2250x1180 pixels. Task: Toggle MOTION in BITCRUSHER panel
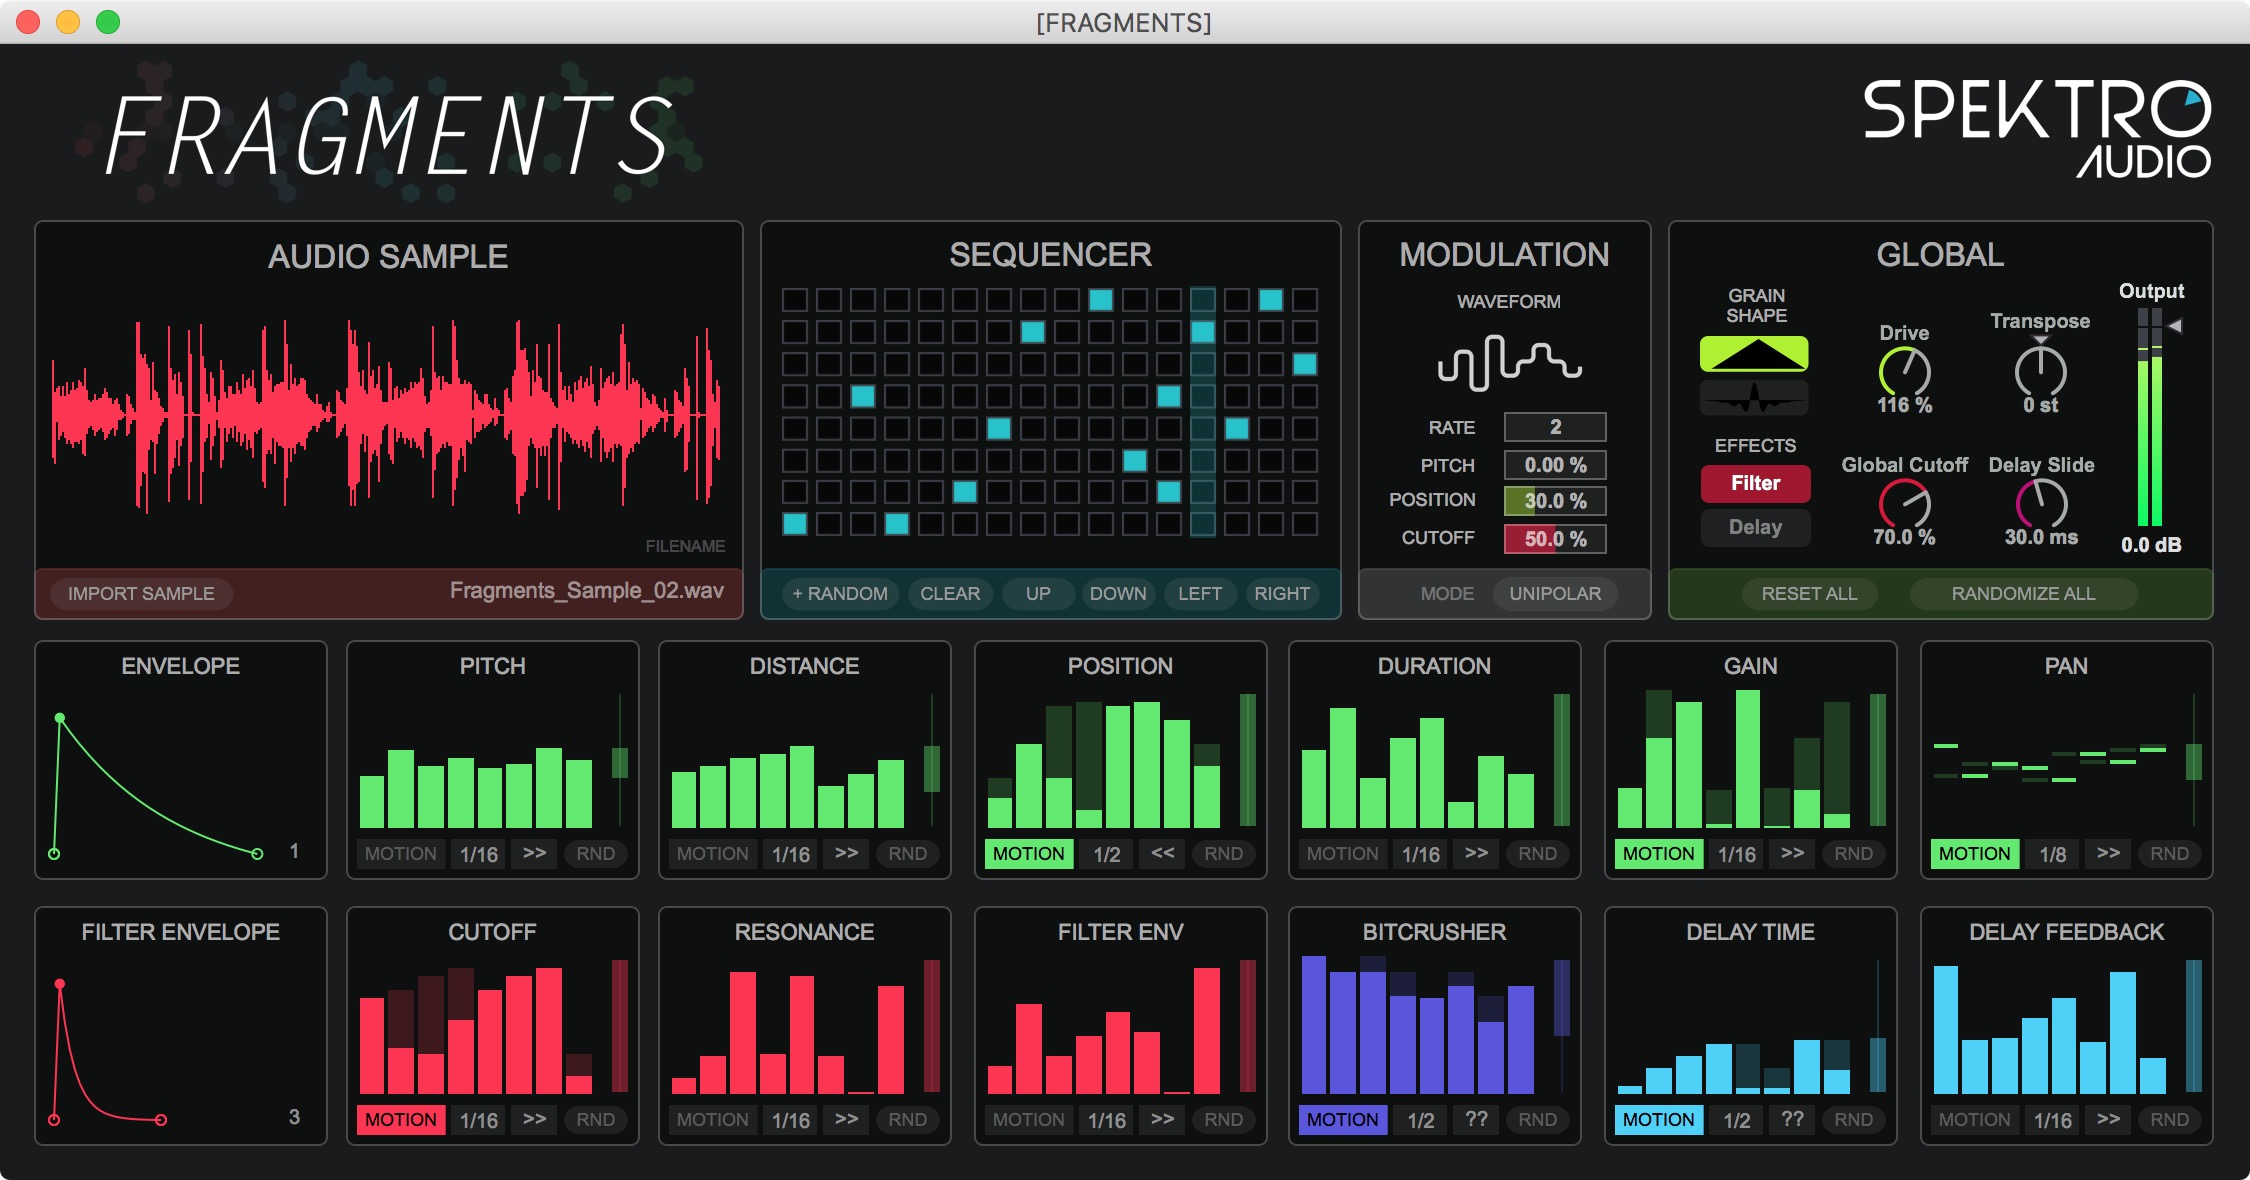1342,1120
